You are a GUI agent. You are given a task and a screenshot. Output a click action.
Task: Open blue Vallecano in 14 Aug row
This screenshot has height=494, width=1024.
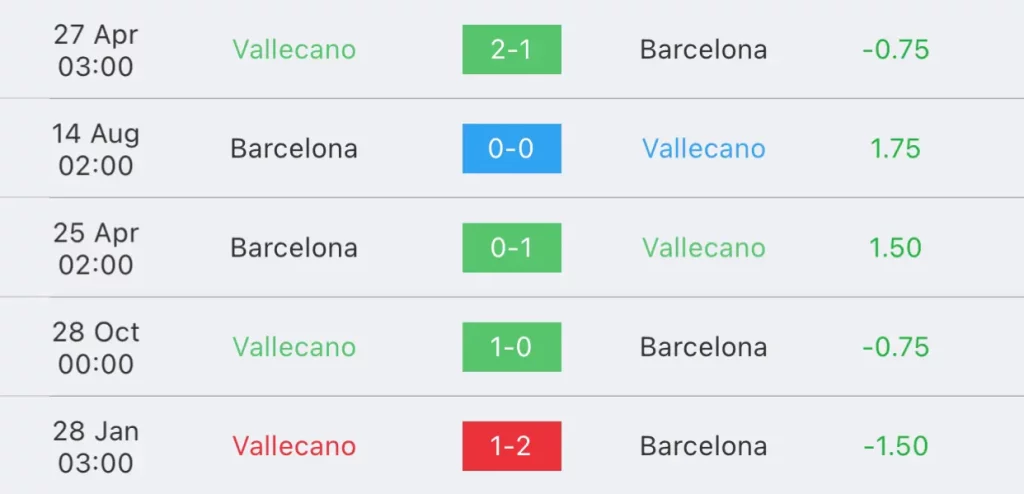pos(703,148)
